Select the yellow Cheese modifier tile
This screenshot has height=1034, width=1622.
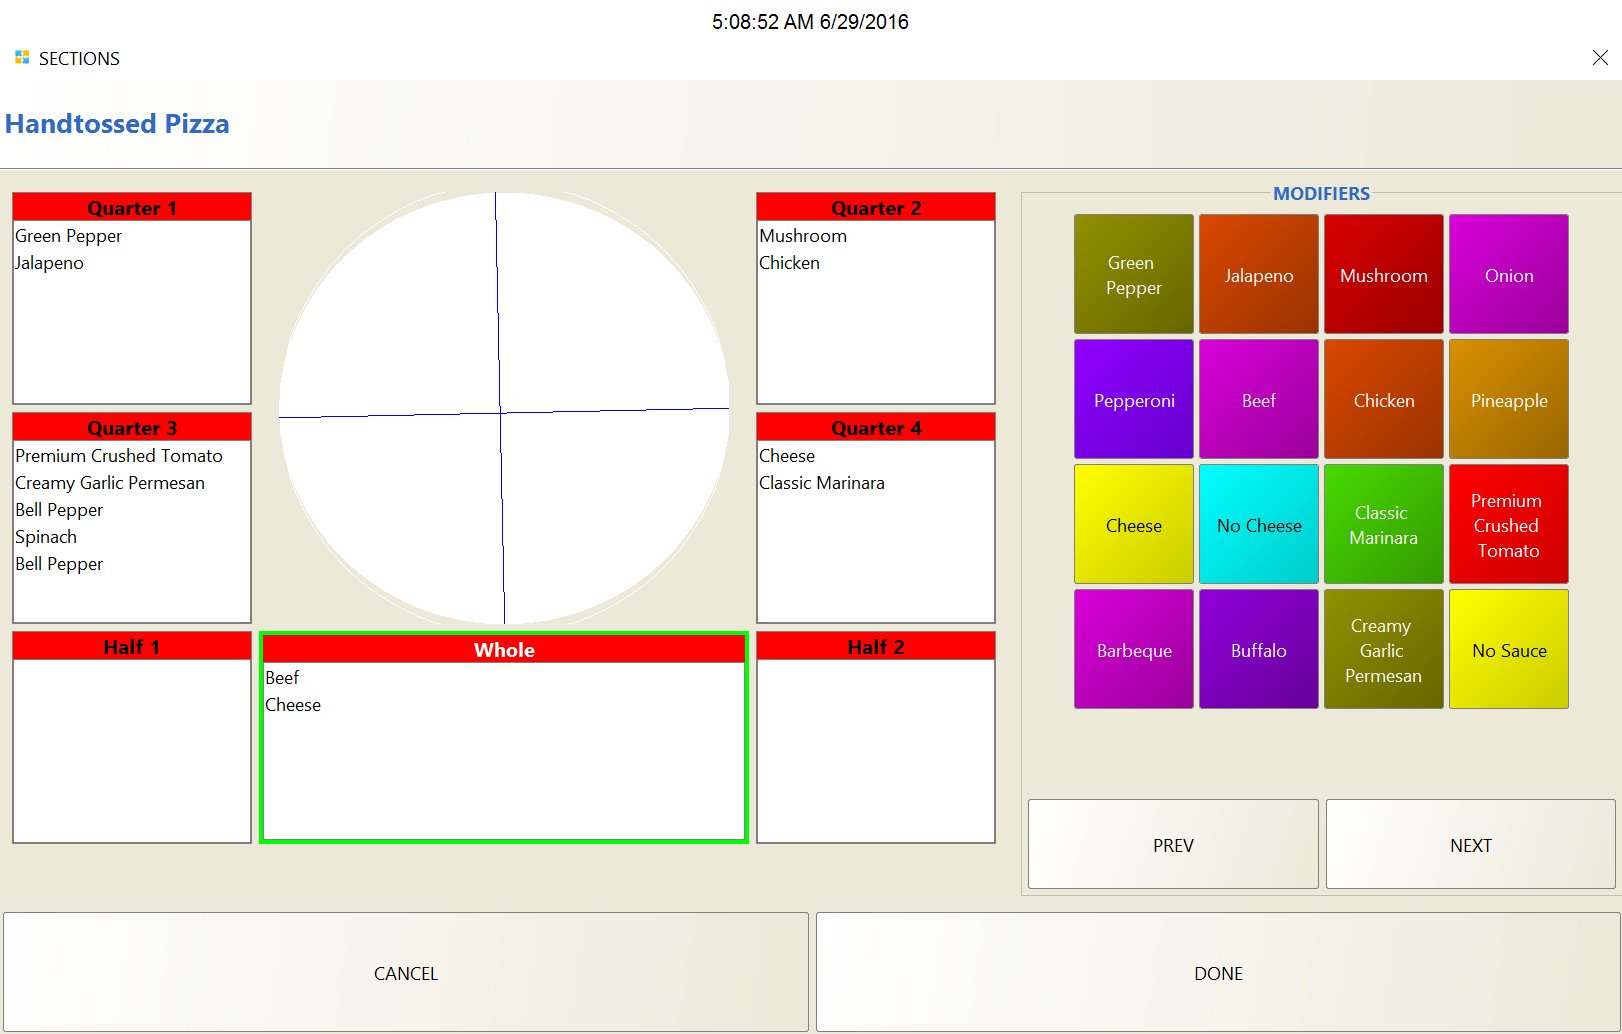click(1133, 524)
